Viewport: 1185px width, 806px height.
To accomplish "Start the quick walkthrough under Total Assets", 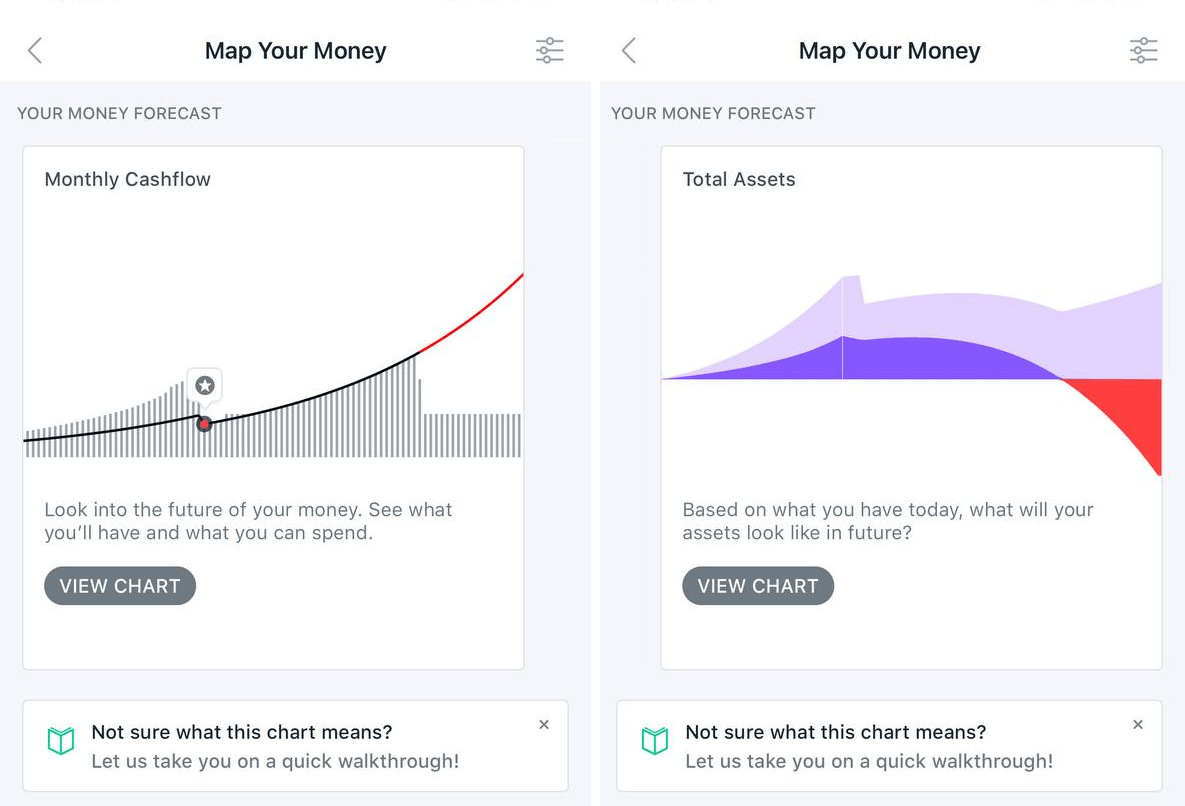I will (x=869, y=761).
